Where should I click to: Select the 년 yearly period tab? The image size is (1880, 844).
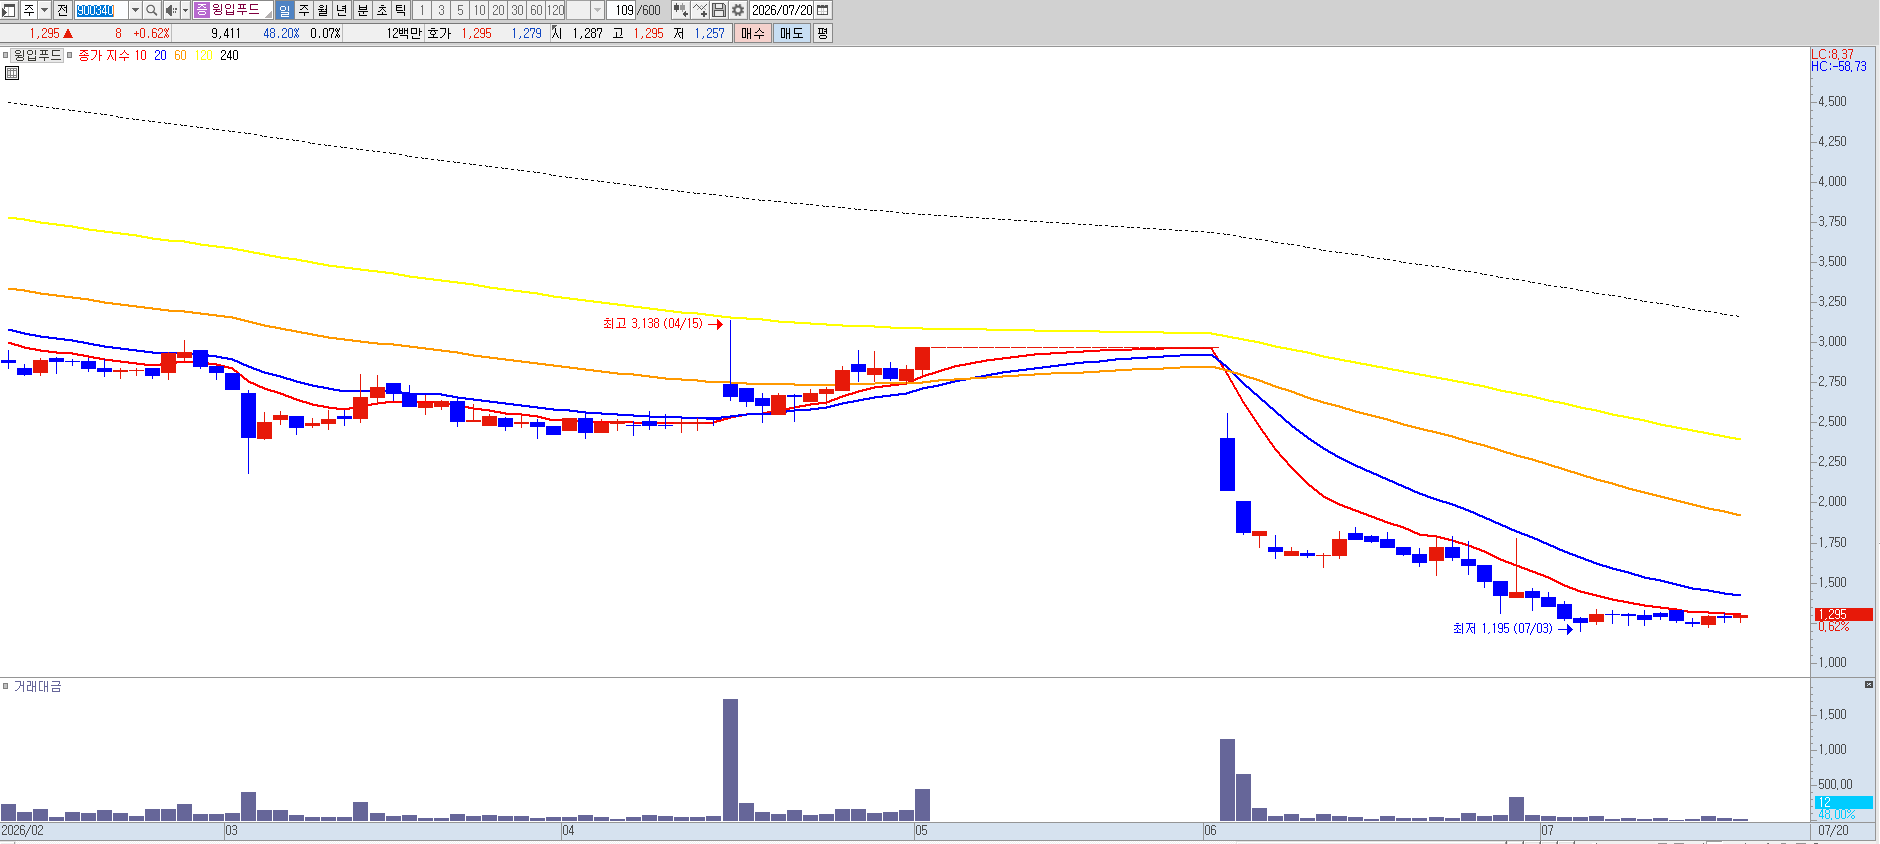[341, 10]
